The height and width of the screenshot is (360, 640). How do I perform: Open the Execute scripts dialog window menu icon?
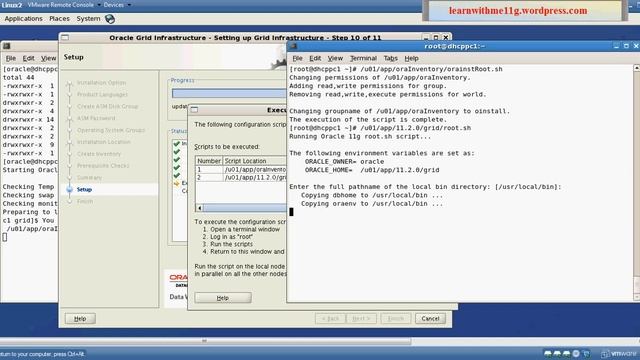click(x=194, y=110)
